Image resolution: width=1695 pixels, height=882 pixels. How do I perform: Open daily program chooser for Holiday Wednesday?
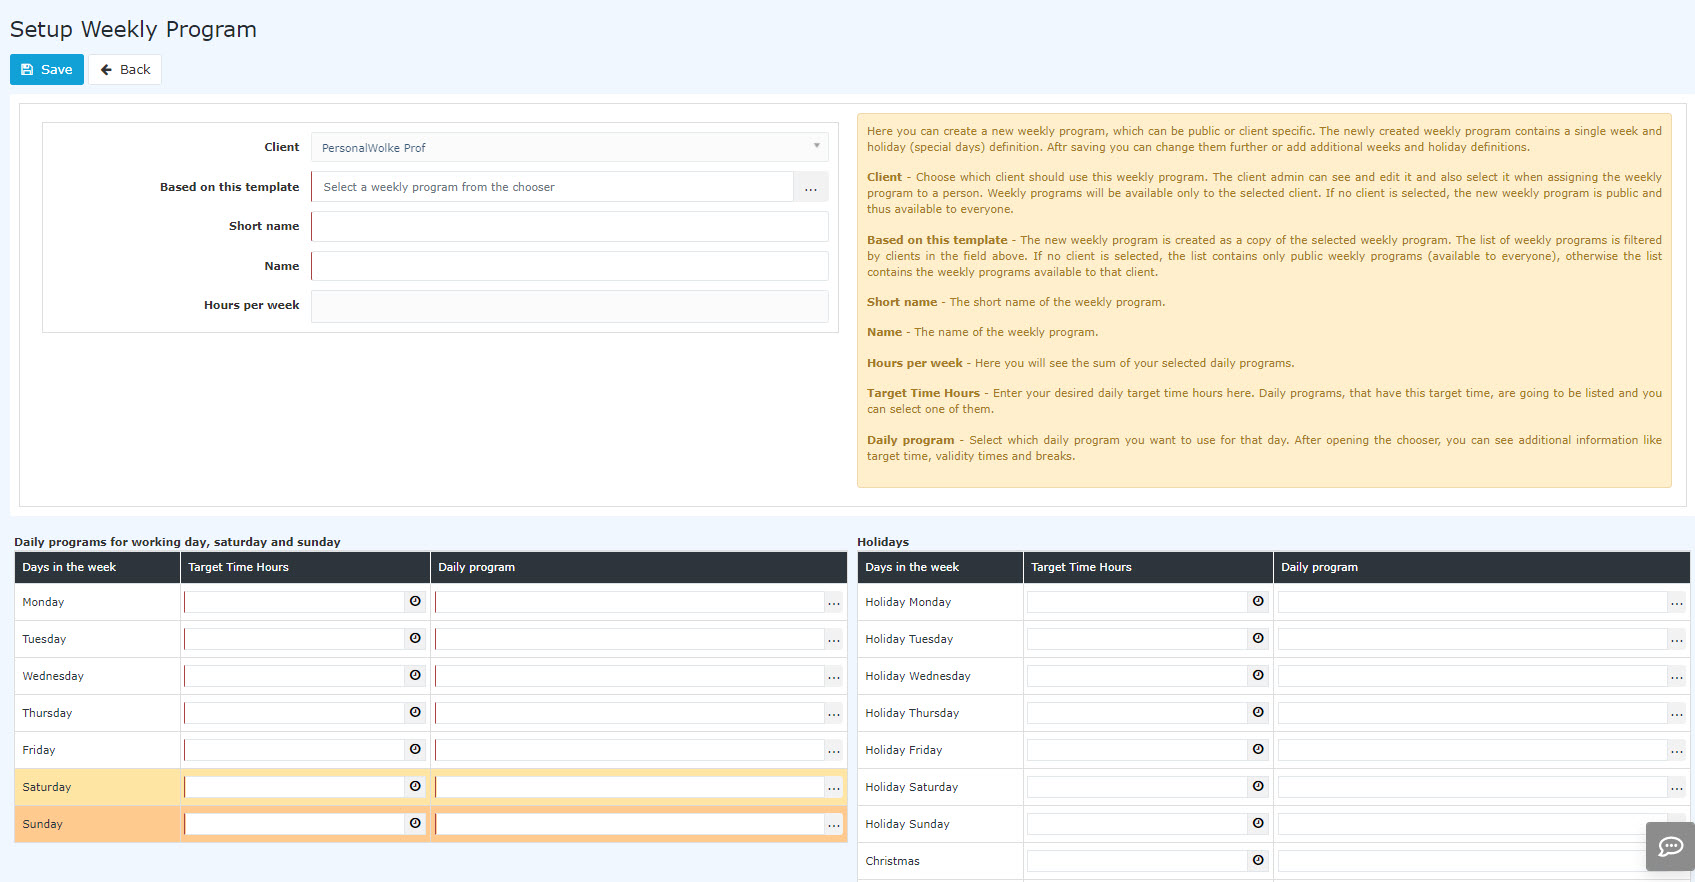[x=1677, y=676]
